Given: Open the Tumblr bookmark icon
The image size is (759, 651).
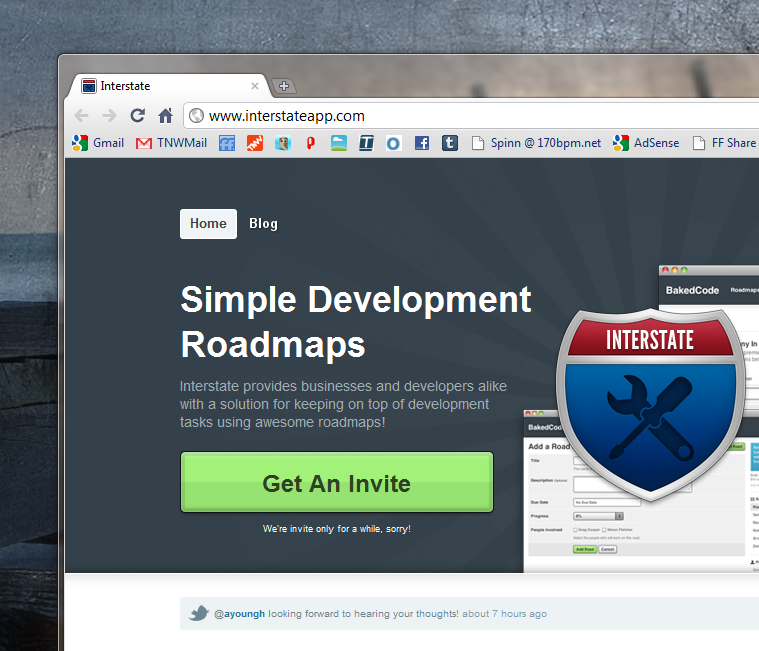Looking at the screenshot, I should pyautogui.click(x=450, y=143).
